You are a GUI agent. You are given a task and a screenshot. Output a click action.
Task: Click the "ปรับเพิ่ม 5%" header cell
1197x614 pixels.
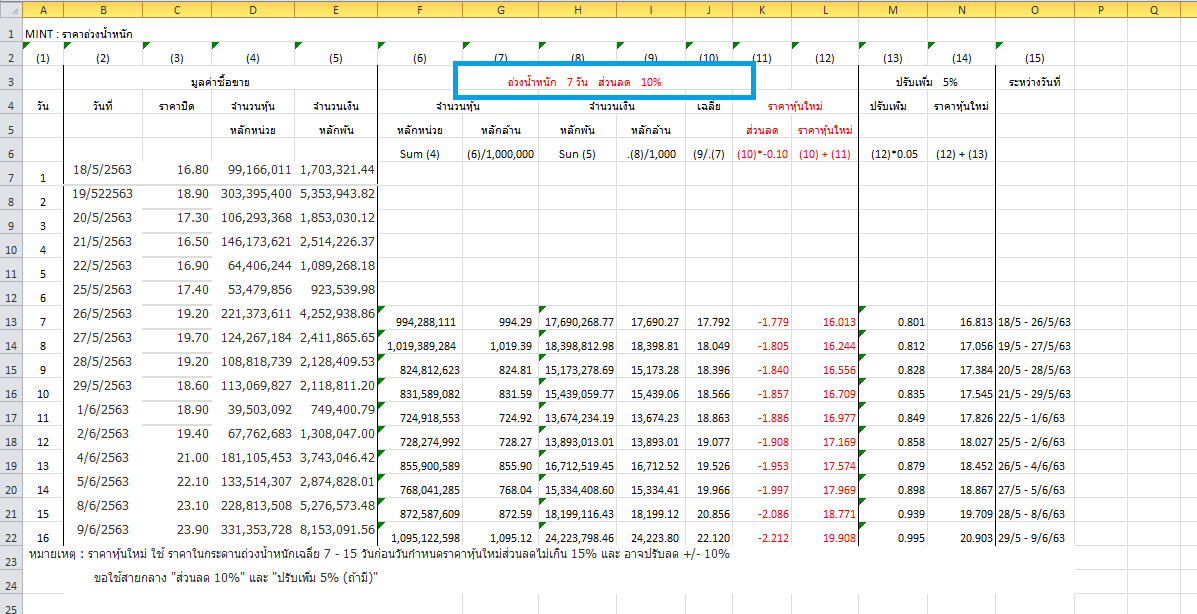(926, 81)
